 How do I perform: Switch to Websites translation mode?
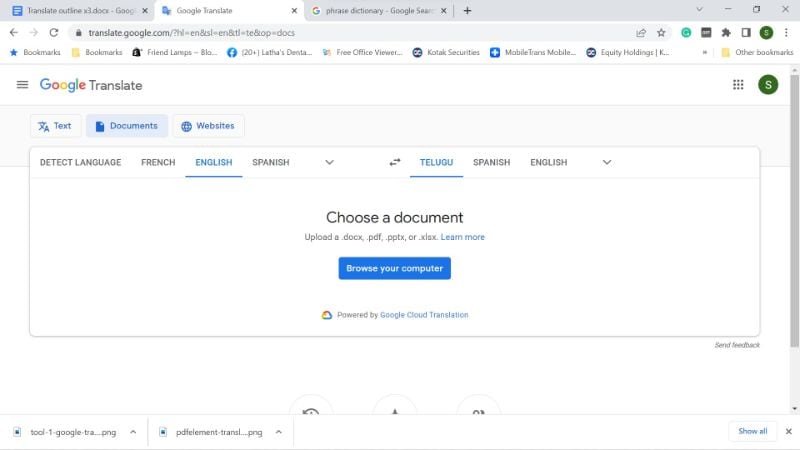208,126
